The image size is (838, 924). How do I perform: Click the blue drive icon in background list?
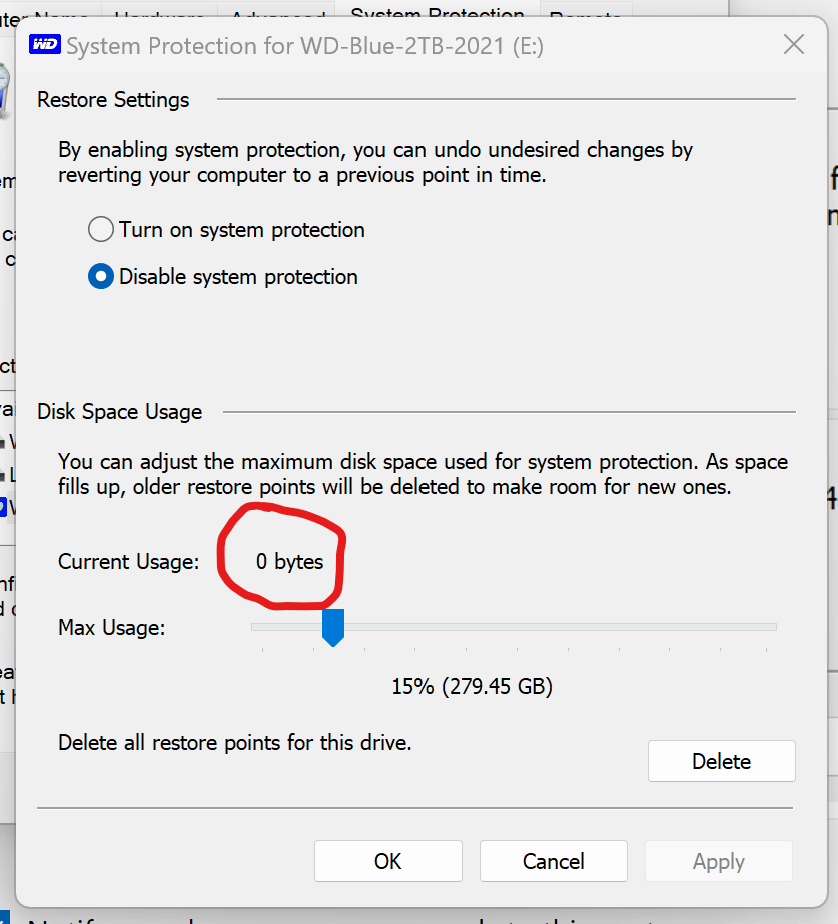3,507
